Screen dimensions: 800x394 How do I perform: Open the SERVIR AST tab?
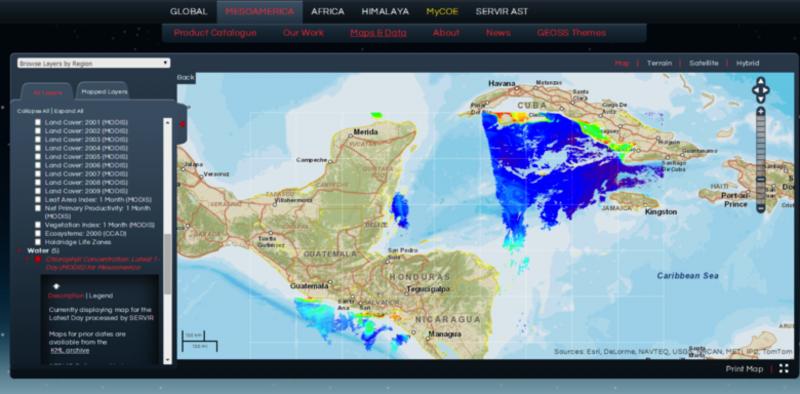[502, 11]
